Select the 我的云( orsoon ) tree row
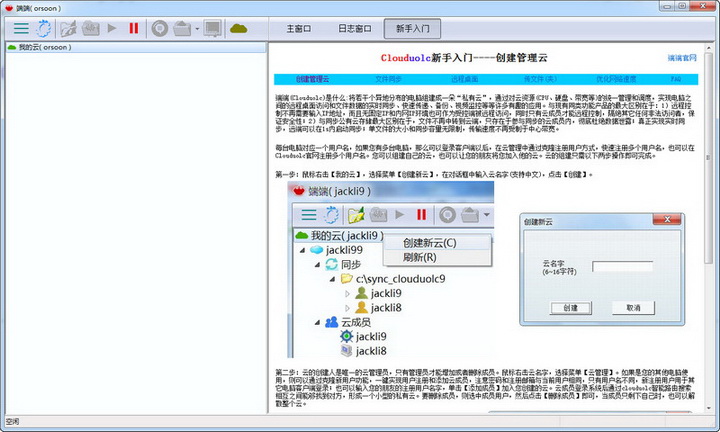The width and height of the screenshot is (720, 432). point(136,47)
